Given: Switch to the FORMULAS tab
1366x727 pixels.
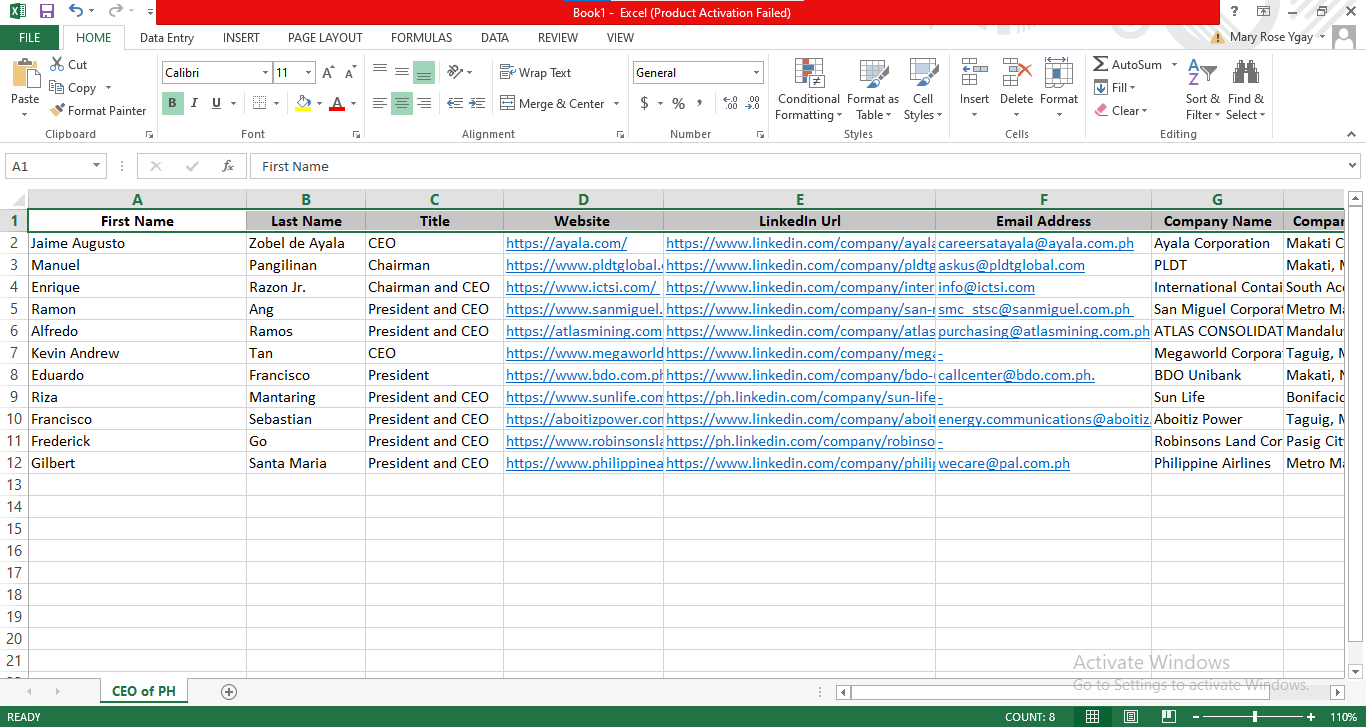Looking at the screenshot, I should click(x=421, y=38).
